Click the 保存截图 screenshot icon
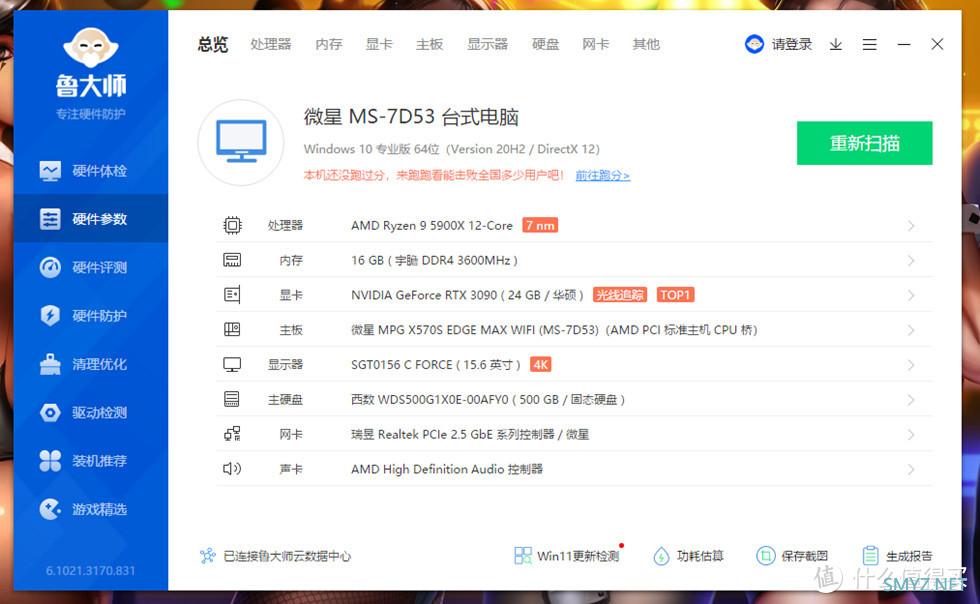The height and width of the screenshot is (604, 980). [766, 556]
